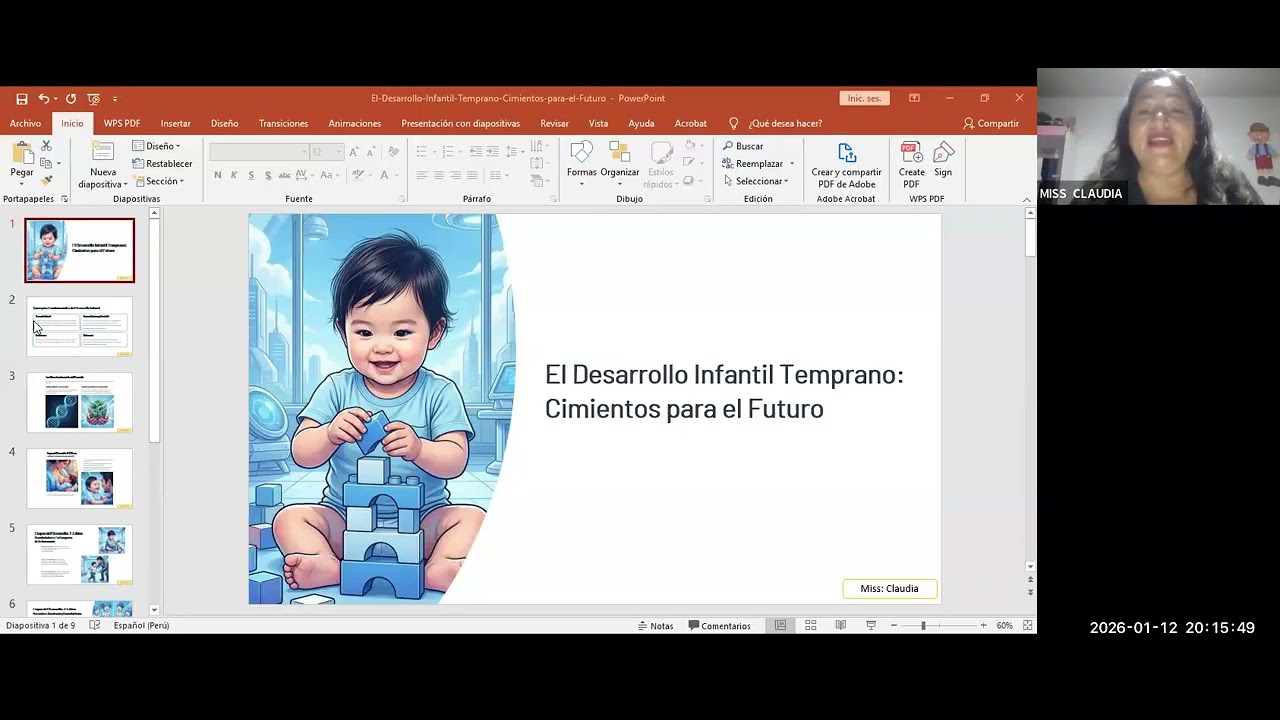Copy the selection with the copy icon
This screenshot has width=1280, height=720.
46,163
